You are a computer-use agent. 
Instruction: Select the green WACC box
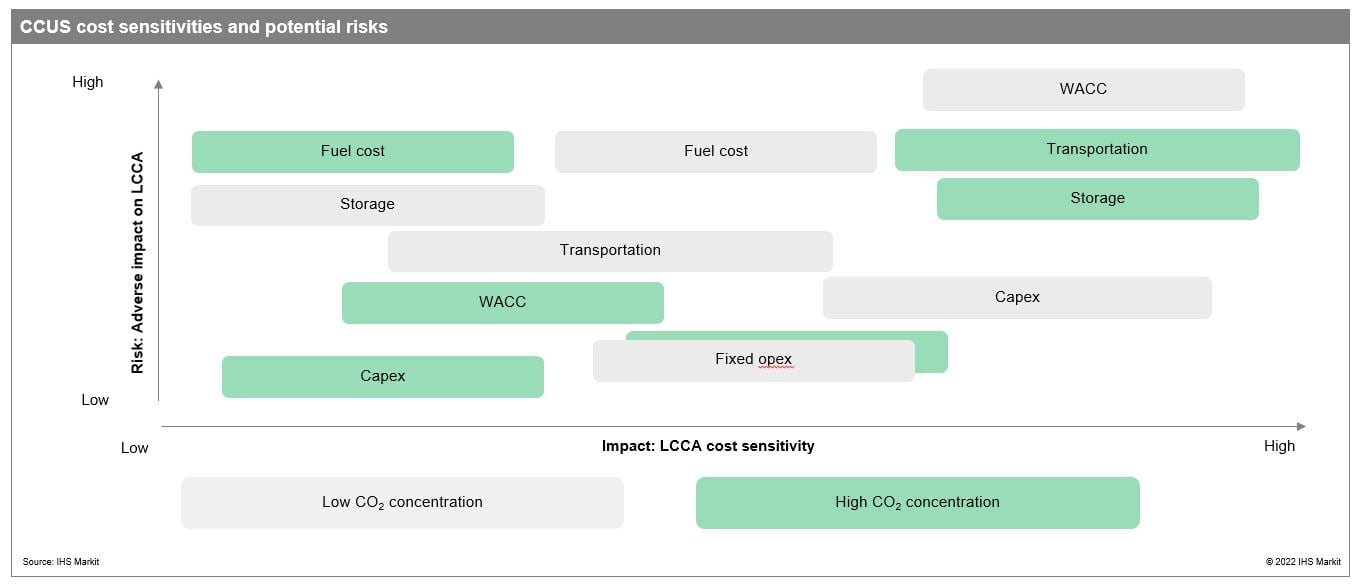(x=502, y=302)
